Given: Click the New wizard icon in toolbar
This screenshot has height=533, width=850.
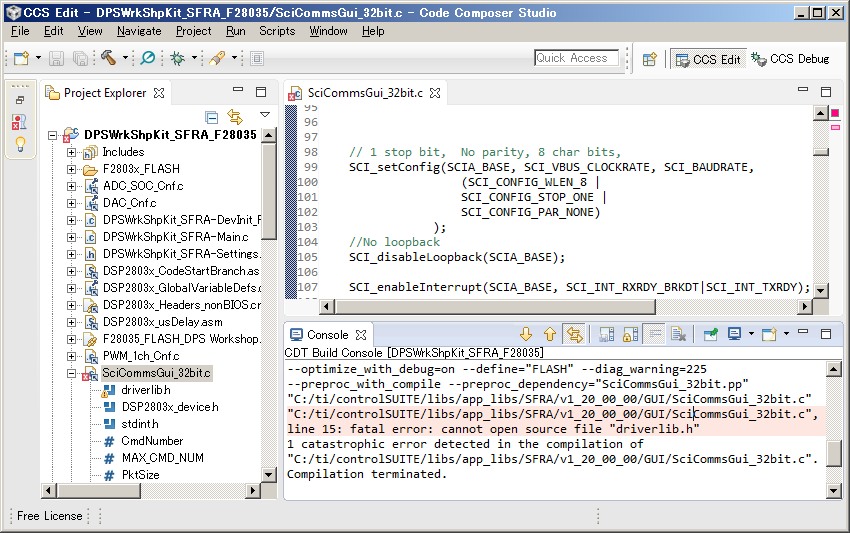Looking at the screenshot, I should pyautogui.click(x=21, y=58).
